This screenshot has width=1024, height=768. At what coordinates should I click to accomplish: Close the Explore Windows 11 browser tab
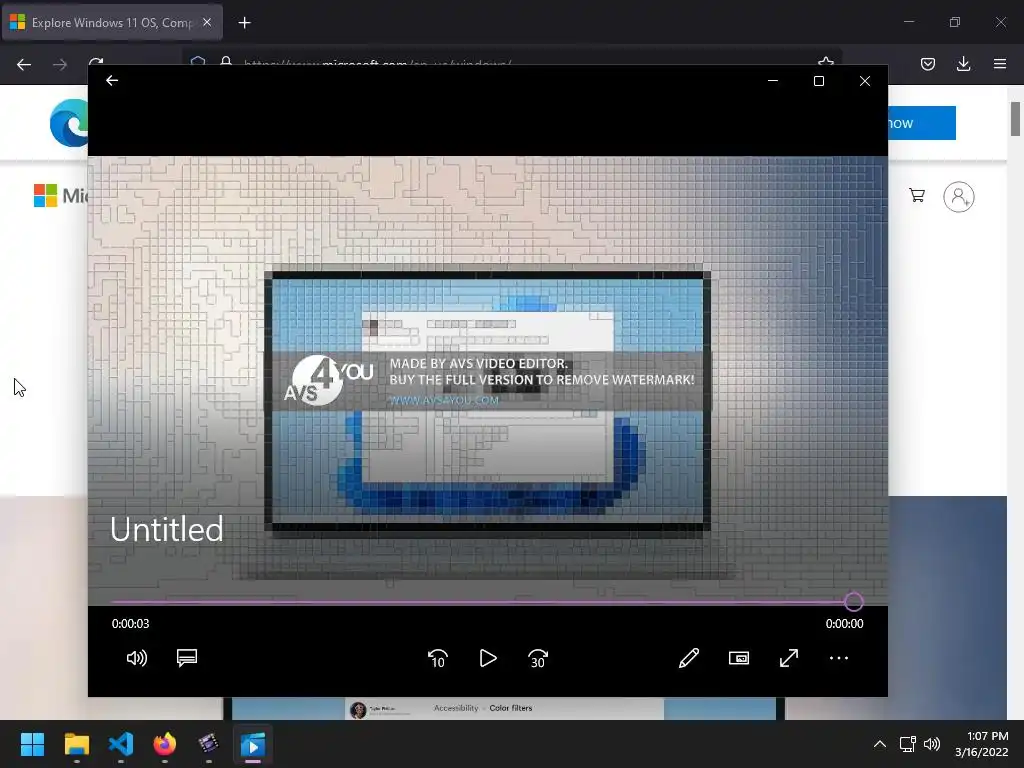pyautogui.click(x=207, y=22)
